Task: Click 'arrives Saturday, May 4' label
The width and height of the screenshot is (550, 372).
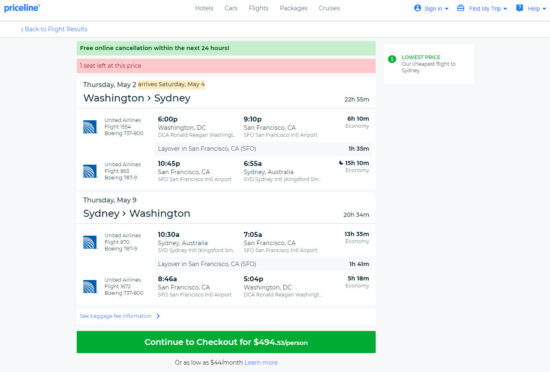Action: point(171,84)
